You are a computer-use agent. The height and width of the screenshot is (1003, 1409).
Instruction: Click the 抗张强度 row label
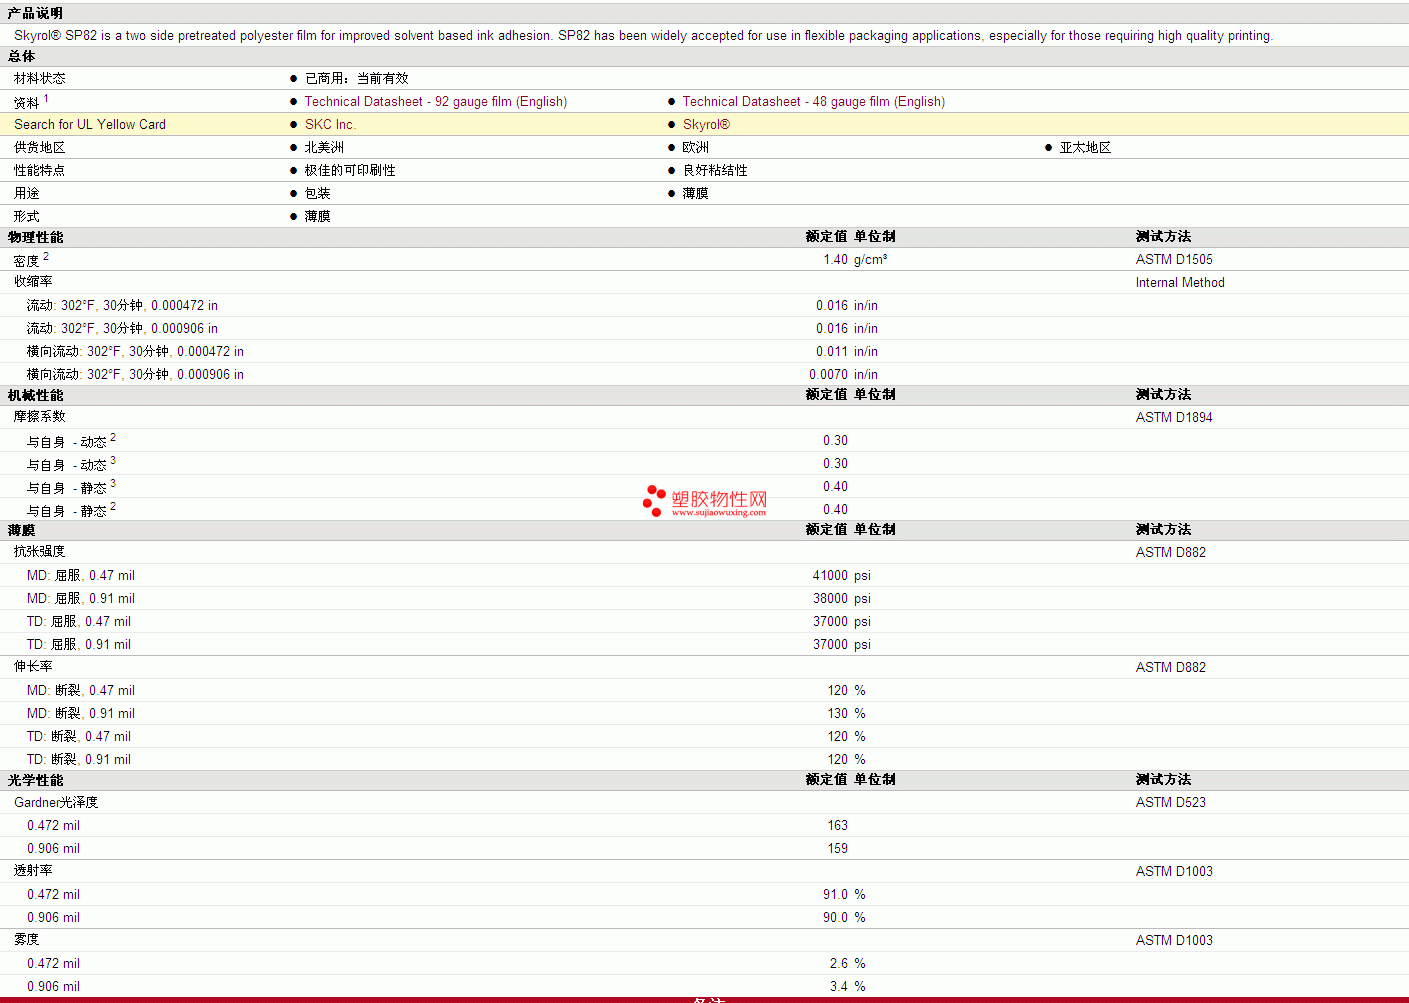click(x=40, y=552)
